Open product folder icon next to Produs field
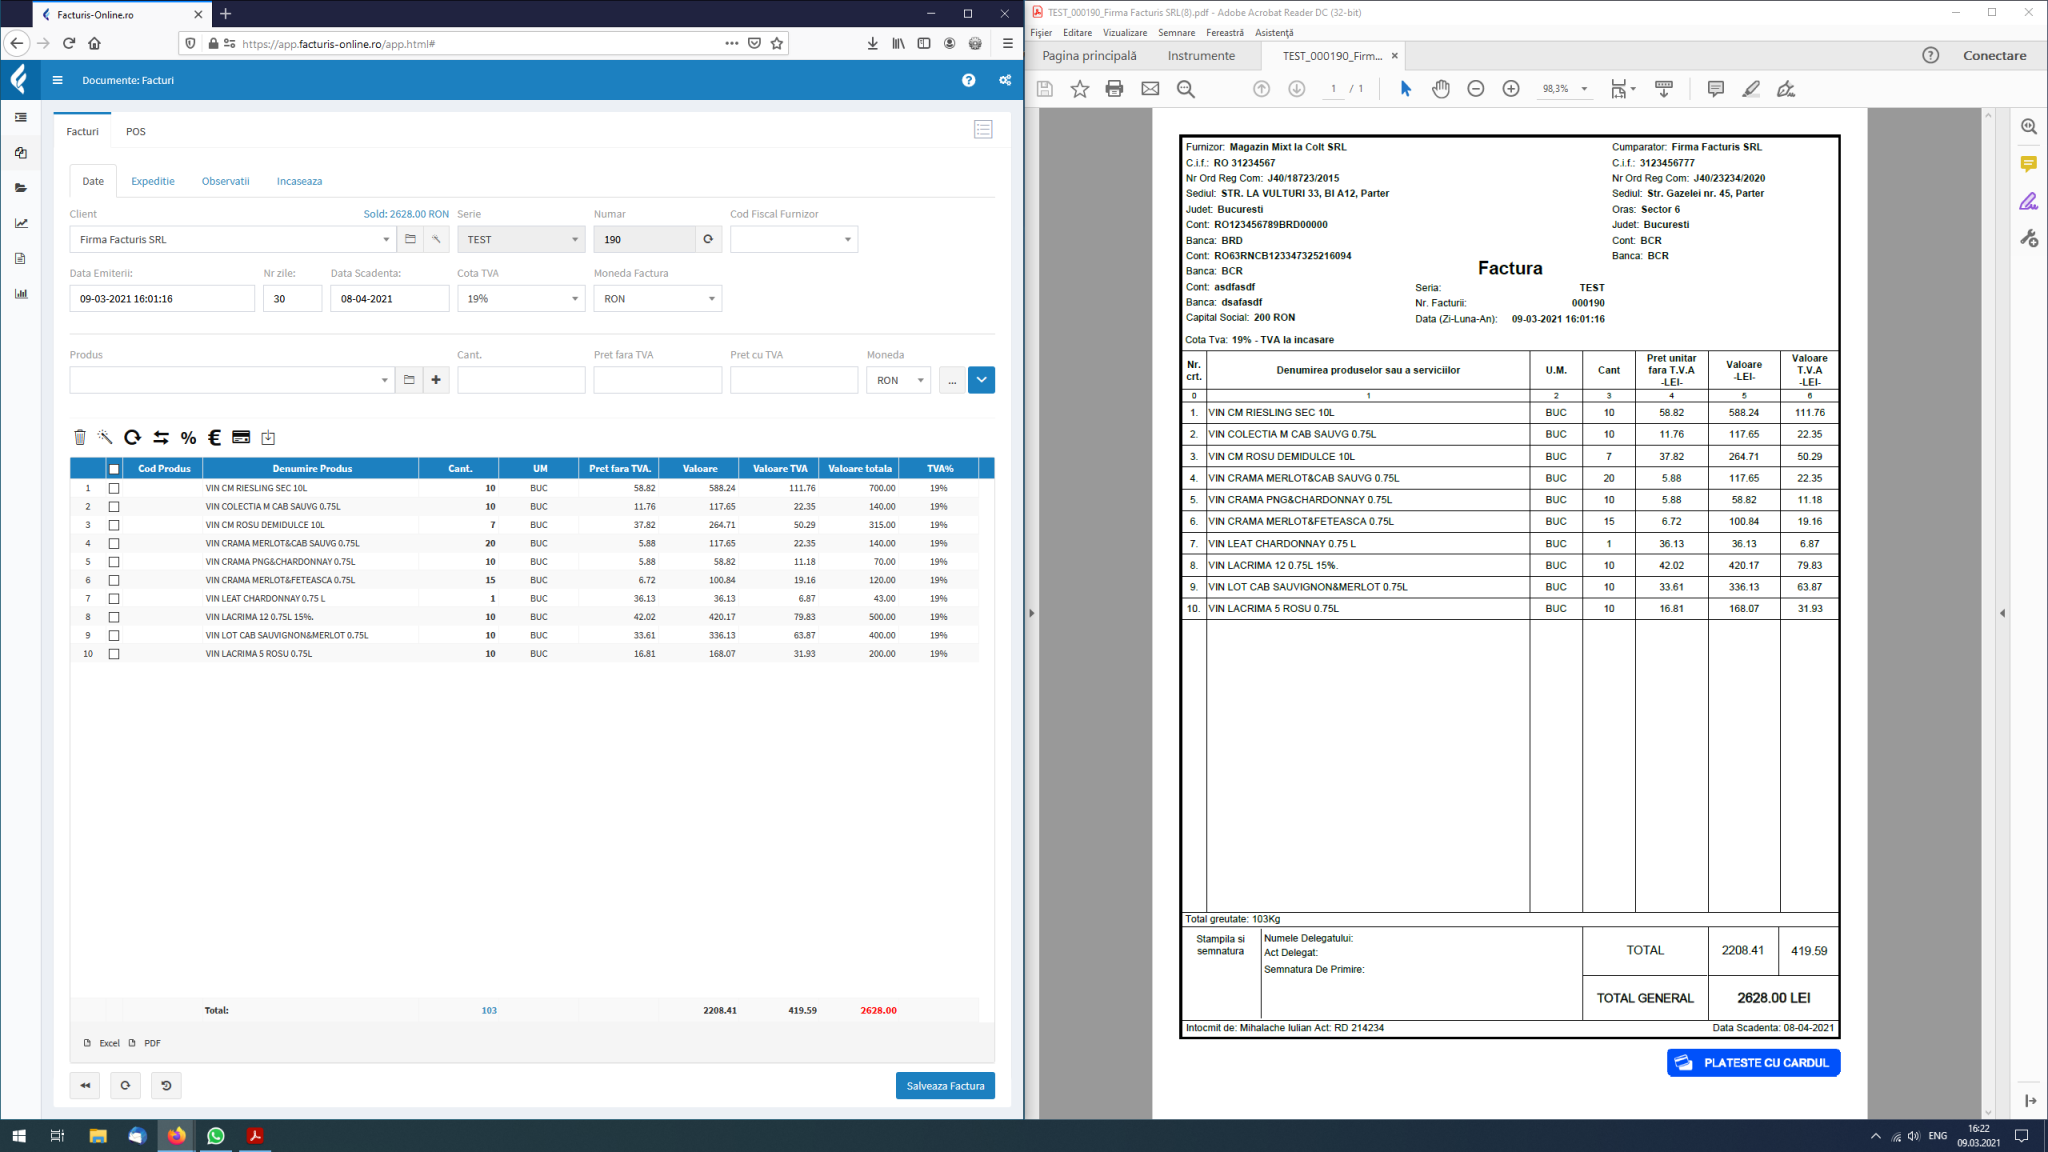Screen dimensions: 2048x1152 coord(409,380)
